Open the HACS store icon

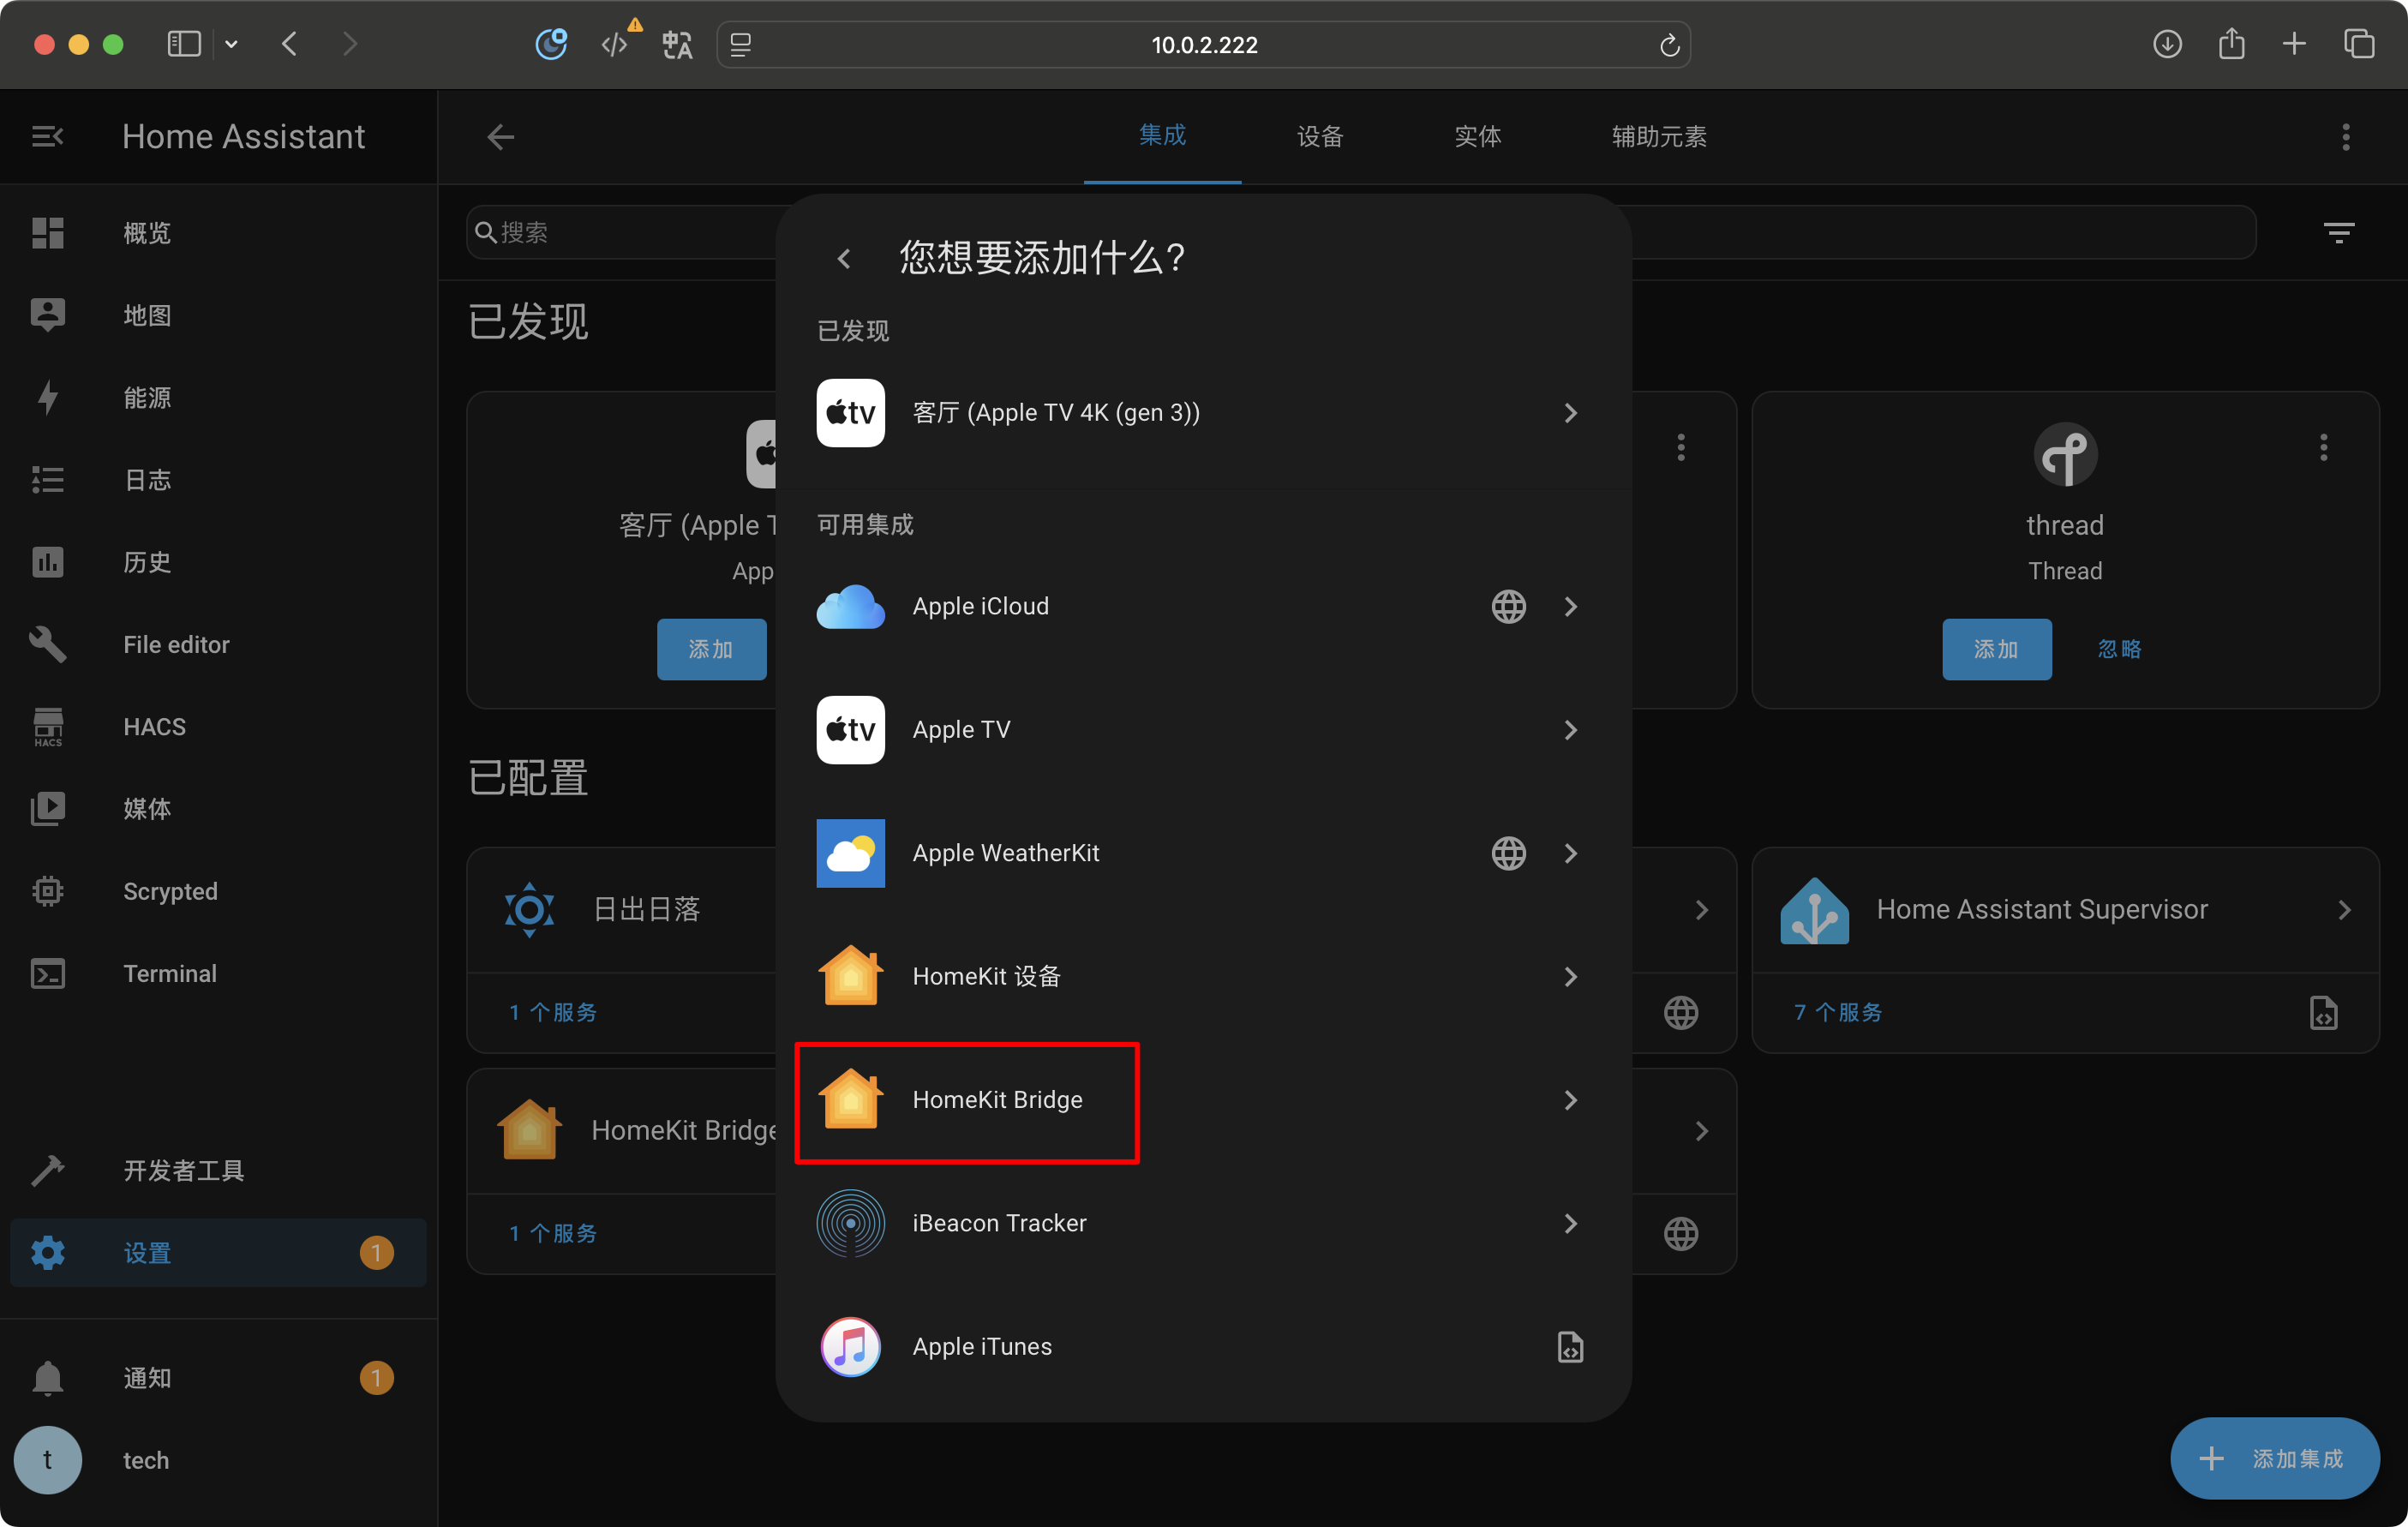click(47, 727)
